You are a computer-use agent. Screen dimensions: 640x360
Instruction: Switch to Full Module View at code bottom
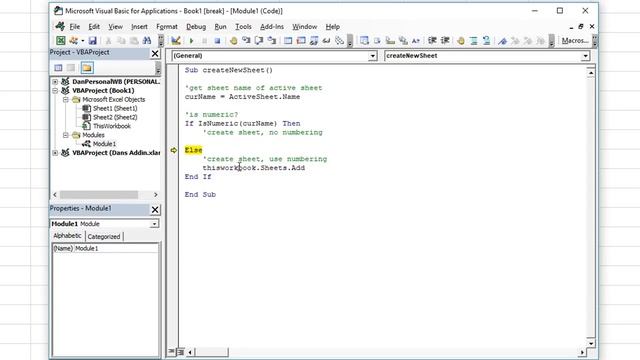click(x=180, y=351)
